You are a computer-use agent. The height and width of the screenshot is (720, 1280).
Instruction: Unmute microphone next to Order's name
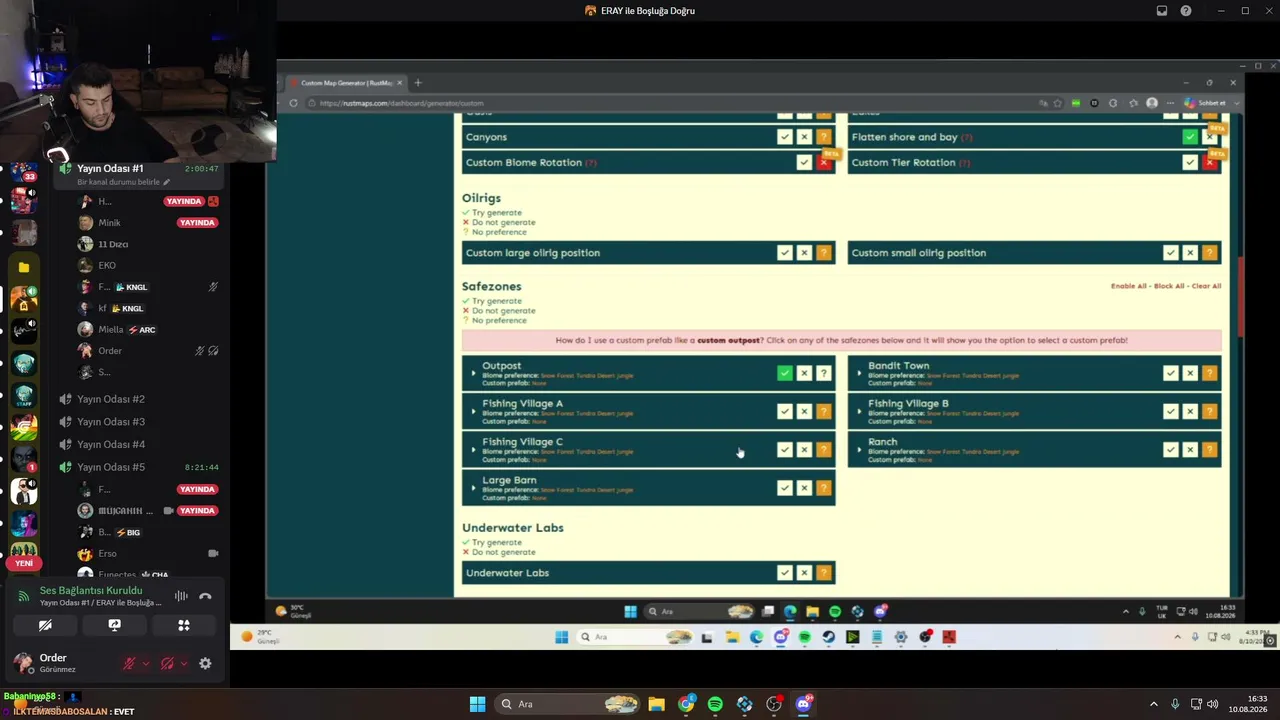click(x=129, y=663)
